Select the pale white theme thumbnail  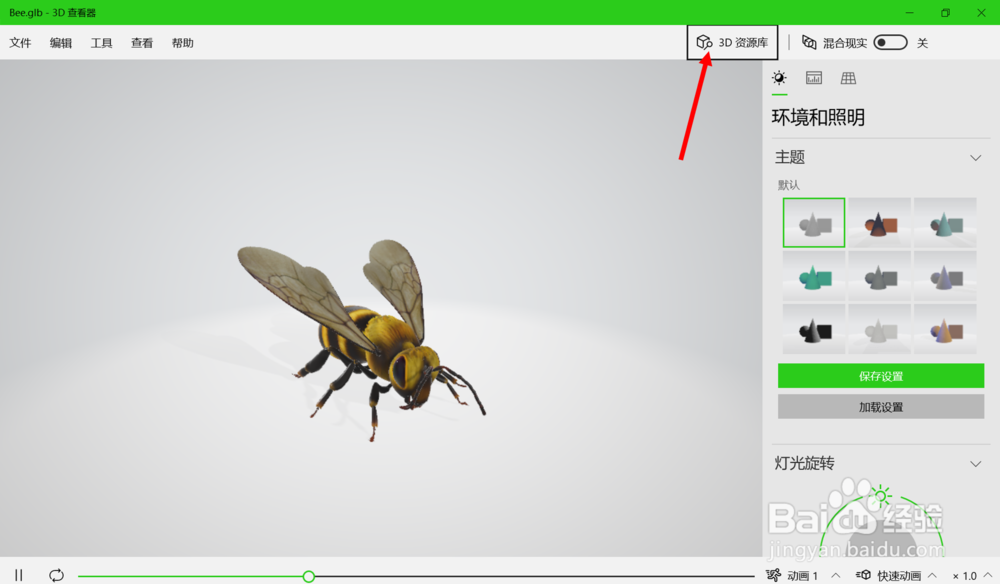[x=879, y=329]
